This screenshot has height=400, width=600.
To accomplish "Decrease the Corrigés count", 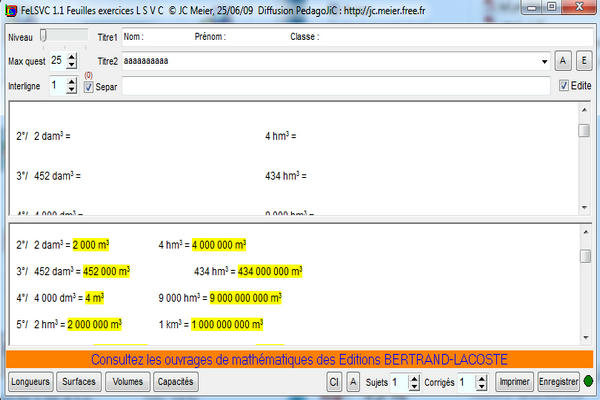I will pyautogui.click(x=482, y=387).
